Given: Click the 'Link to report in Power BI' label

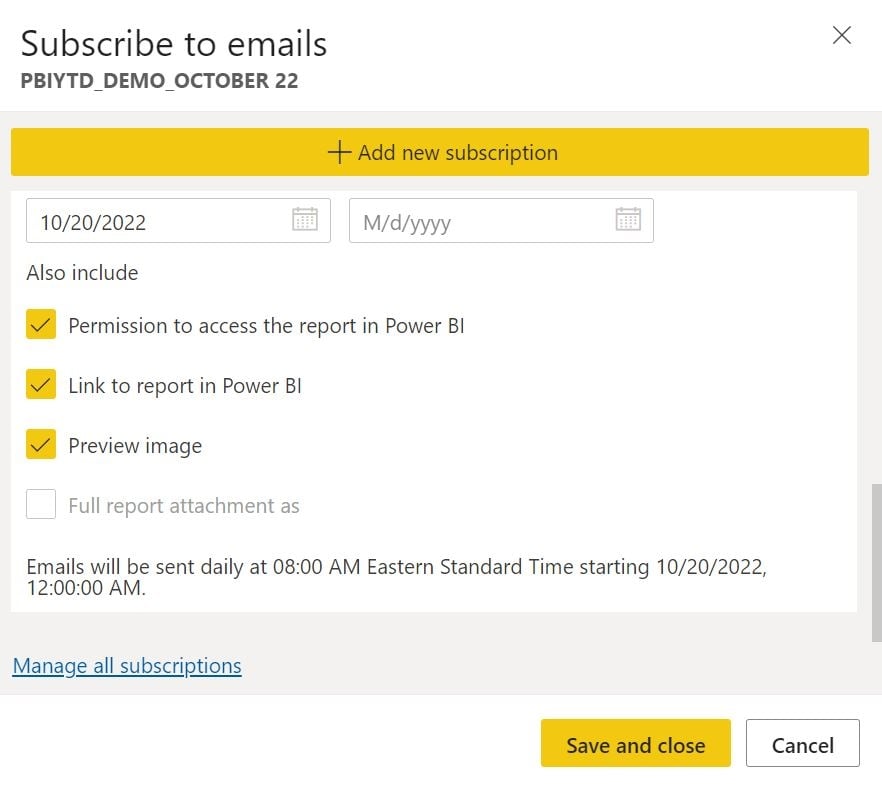Looking at the screenshot, I should pos(185,386).
